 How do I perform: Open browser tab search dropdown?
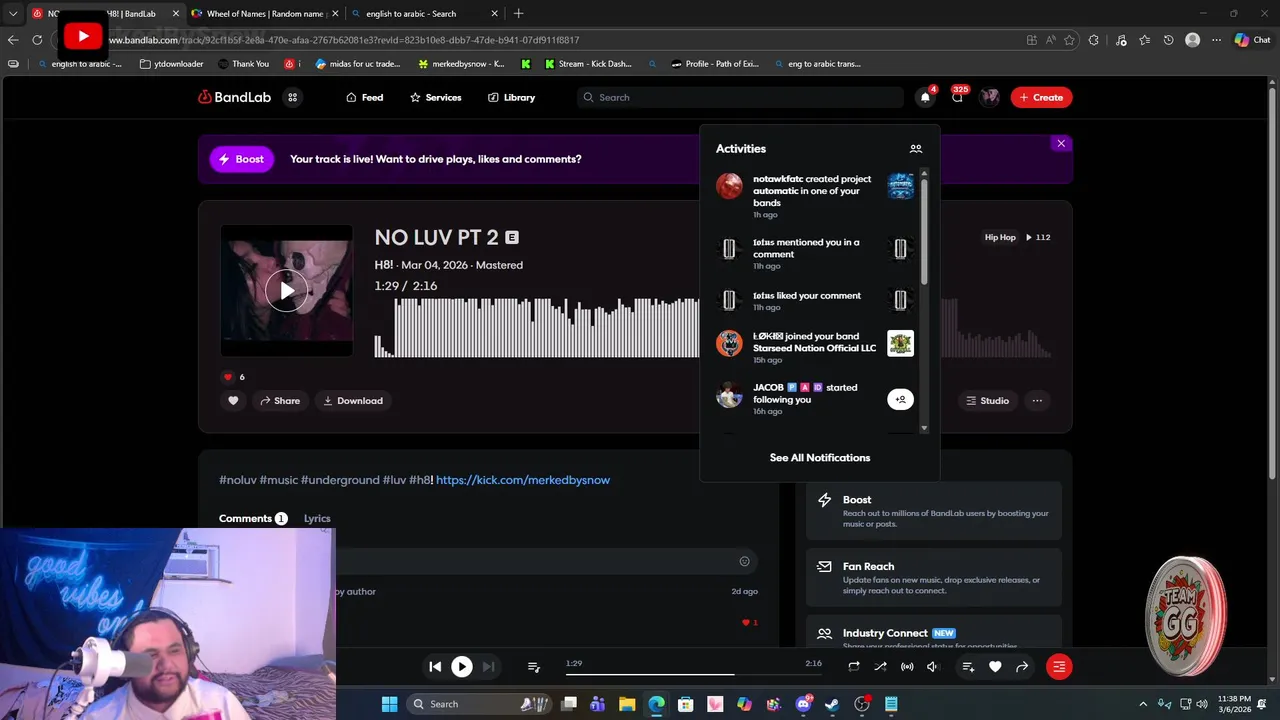12,14
